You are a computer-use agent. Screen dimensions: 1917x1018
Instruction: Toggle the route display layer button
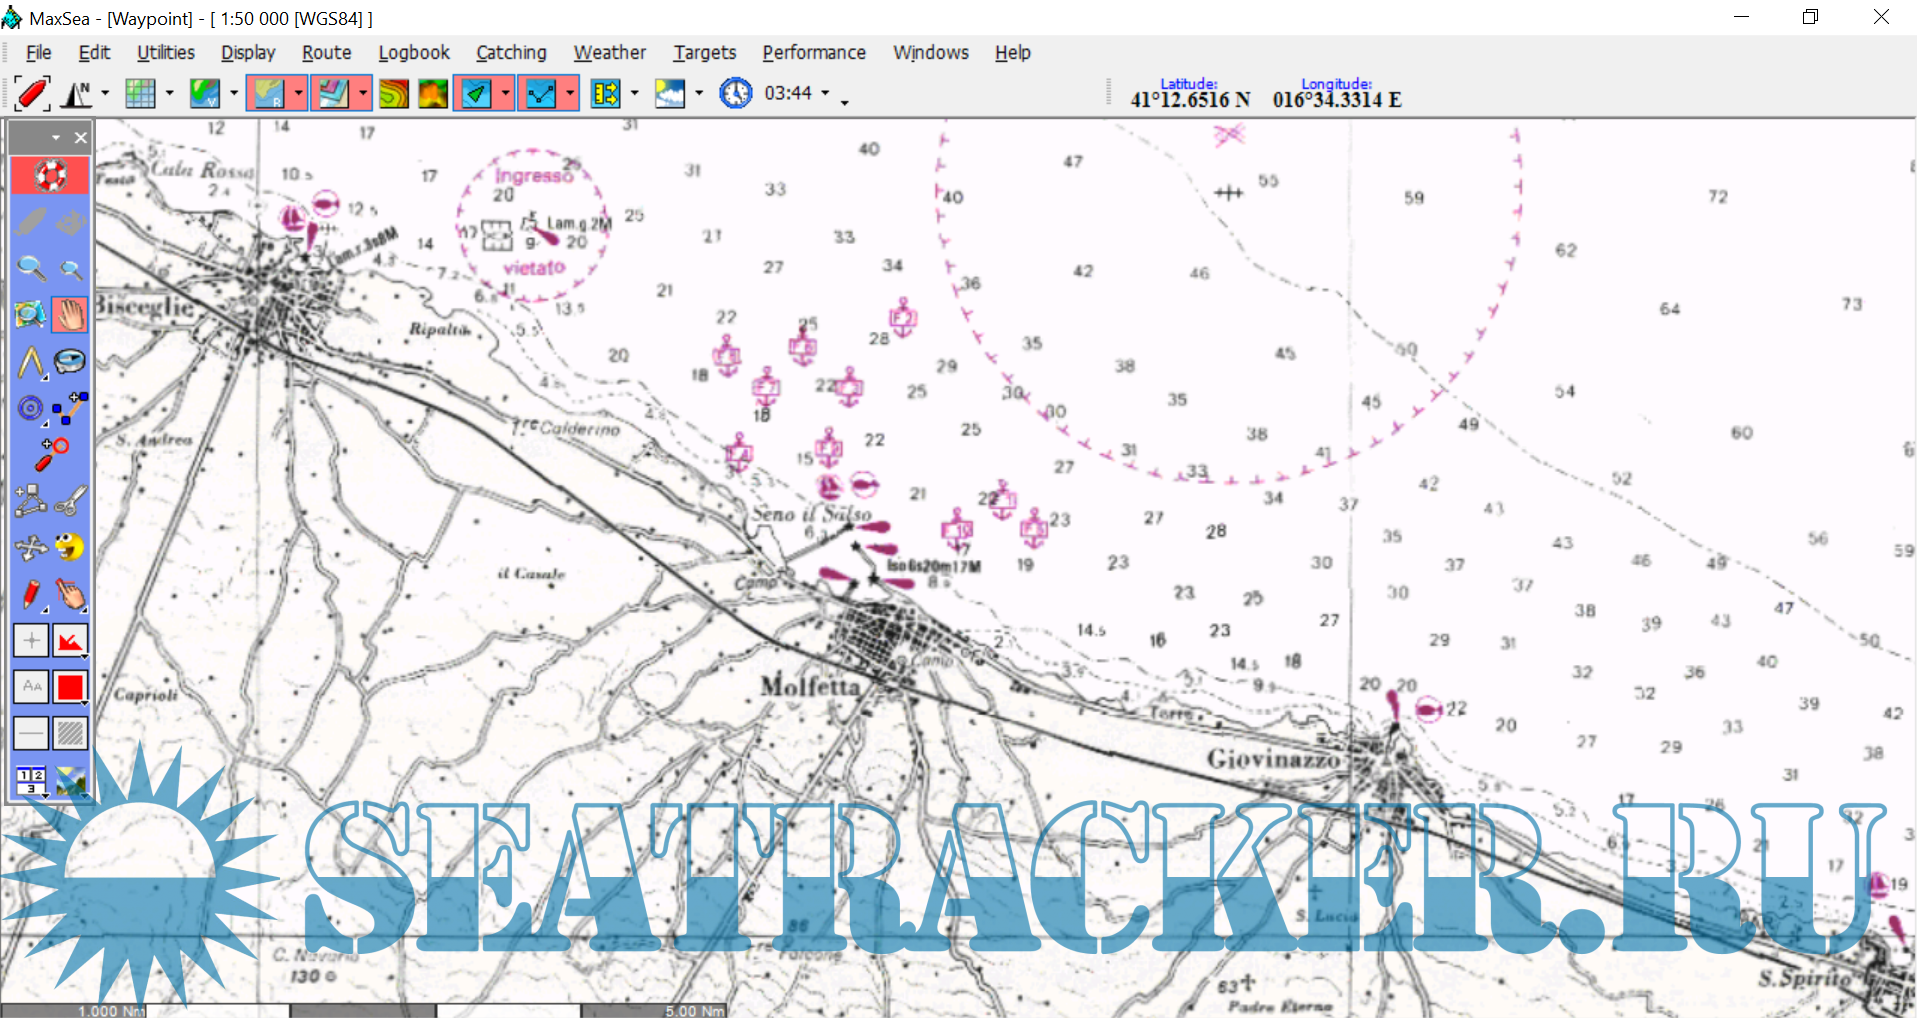tap(541, 94)
